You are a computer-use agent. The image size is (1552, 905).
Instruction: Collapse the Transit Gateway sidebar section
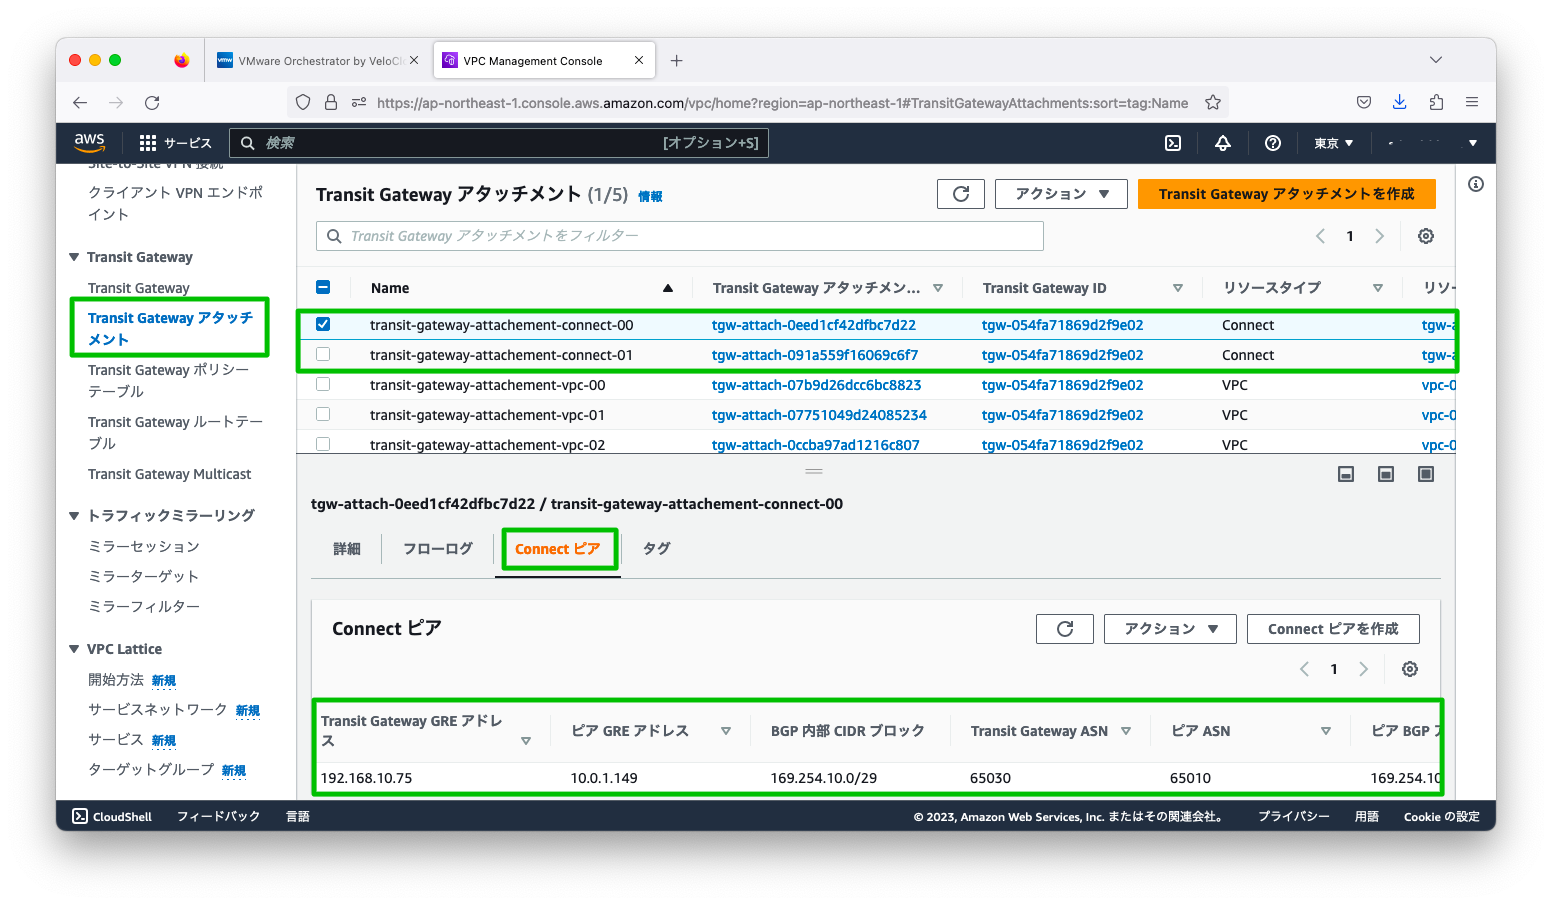pos(74,257)
